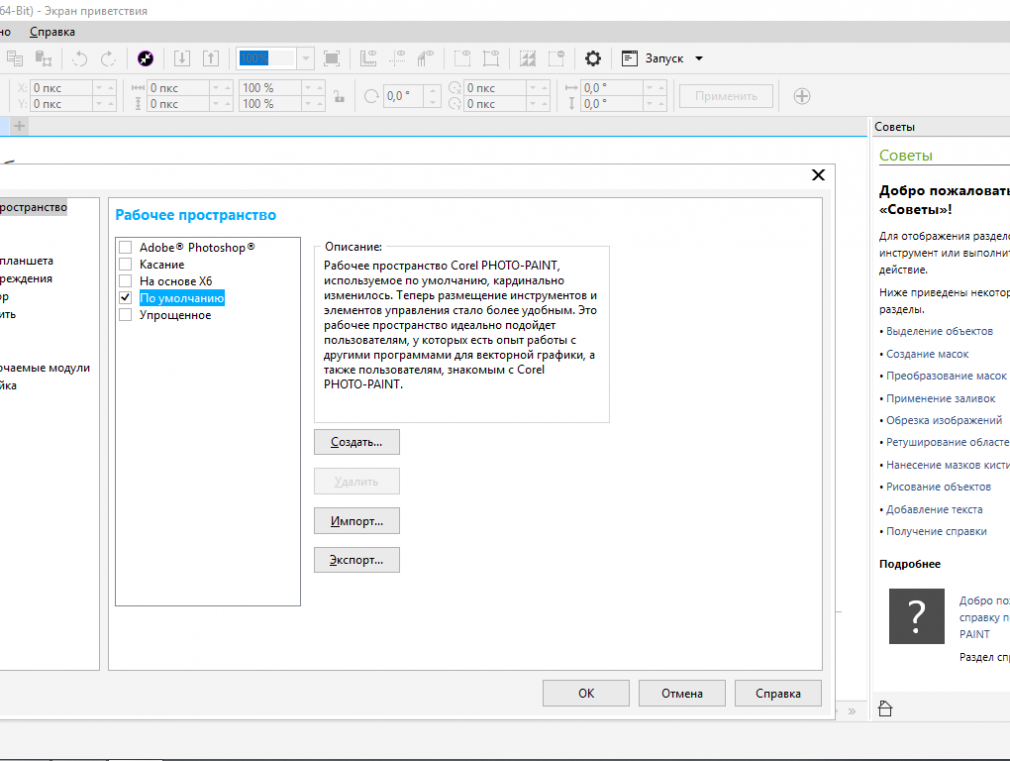Viewport: 1010px width, 761px height.
Task: Click the Import down-arrow icon in toolbar
Action: (182, 59)
